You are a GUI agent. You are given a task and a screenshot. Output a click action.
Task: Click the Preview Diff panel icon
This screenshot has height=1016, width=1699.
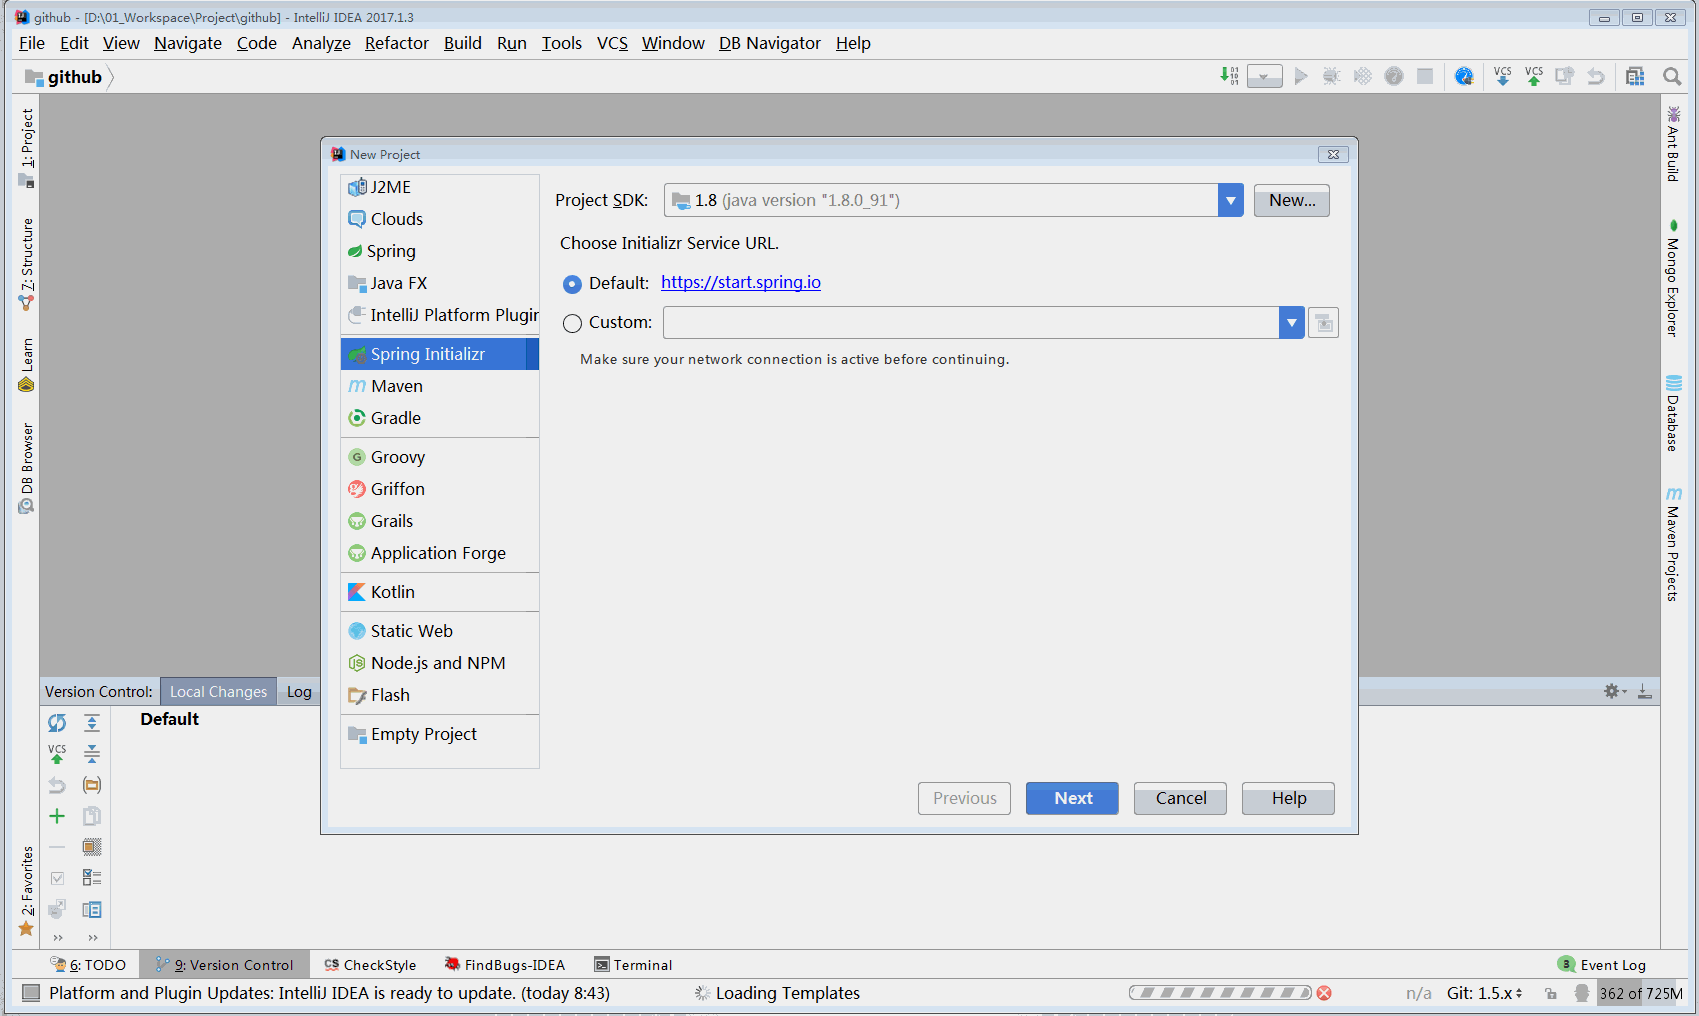(x=92, y=910)
